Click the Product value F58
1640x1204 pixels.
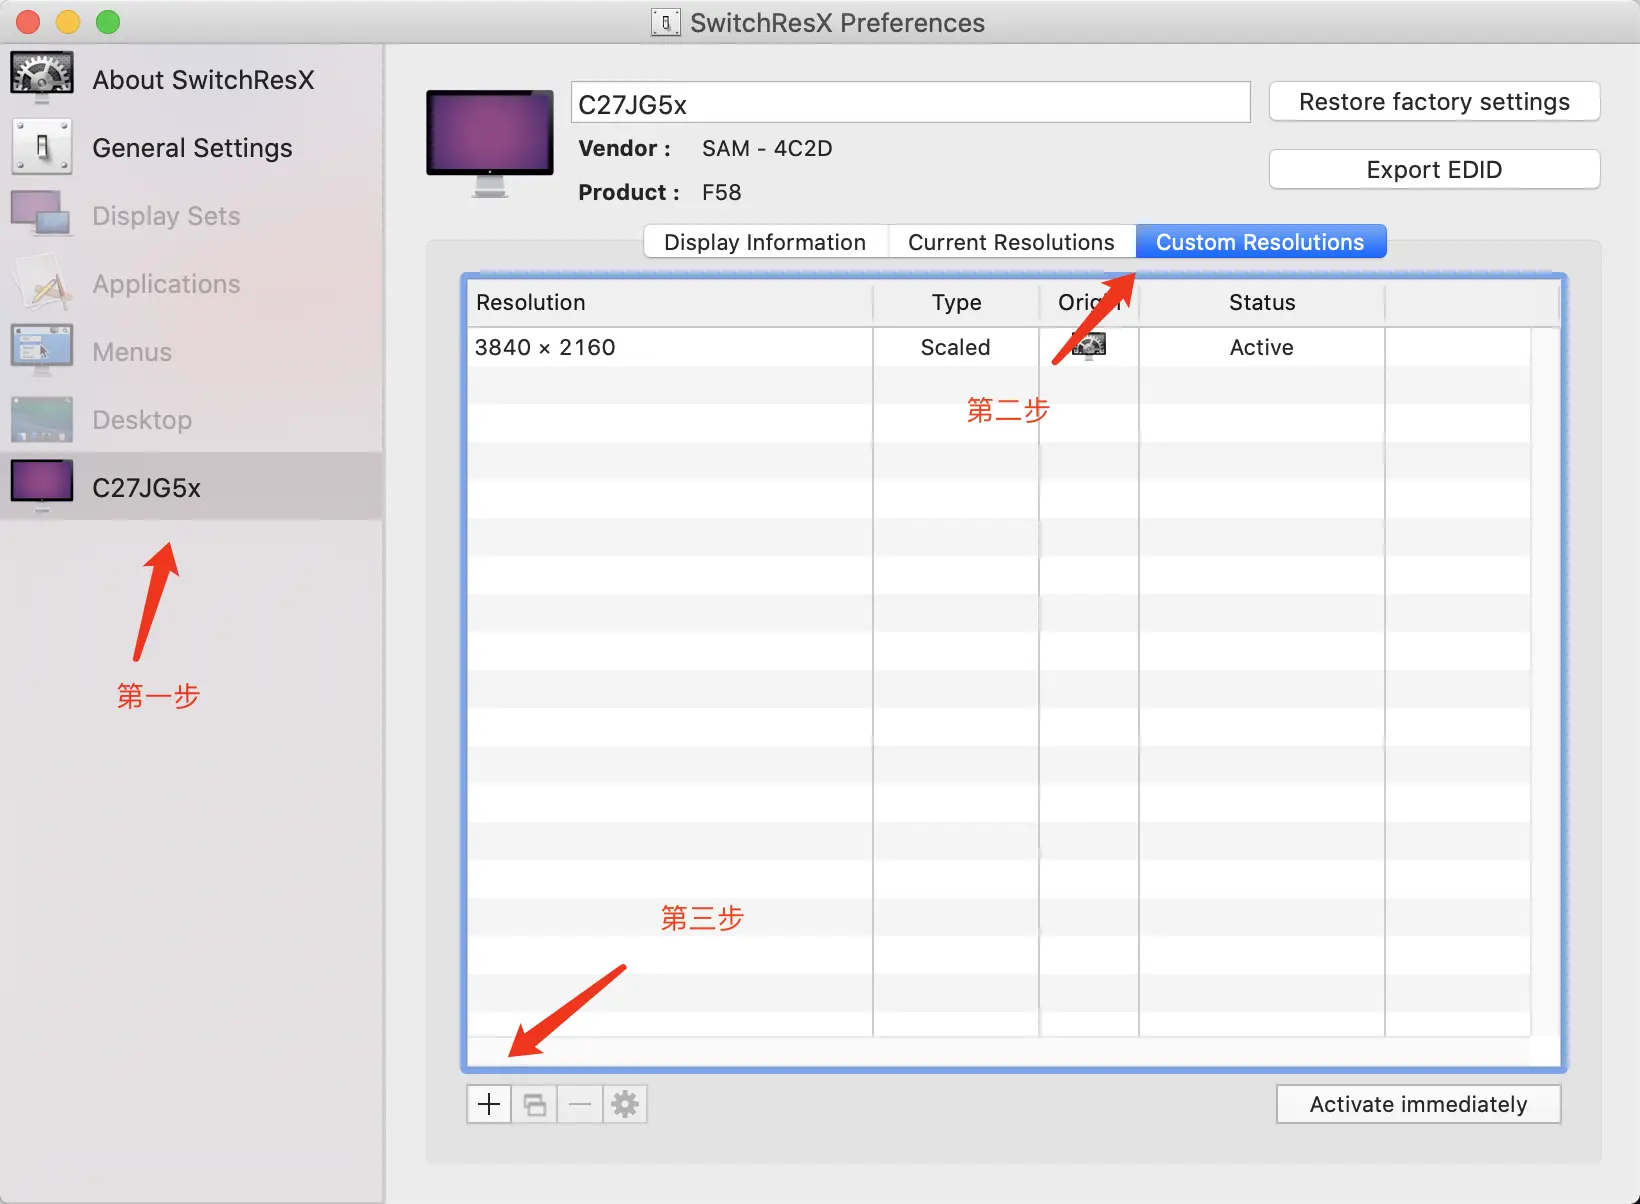pyautogui.click(x=721, y=192)
